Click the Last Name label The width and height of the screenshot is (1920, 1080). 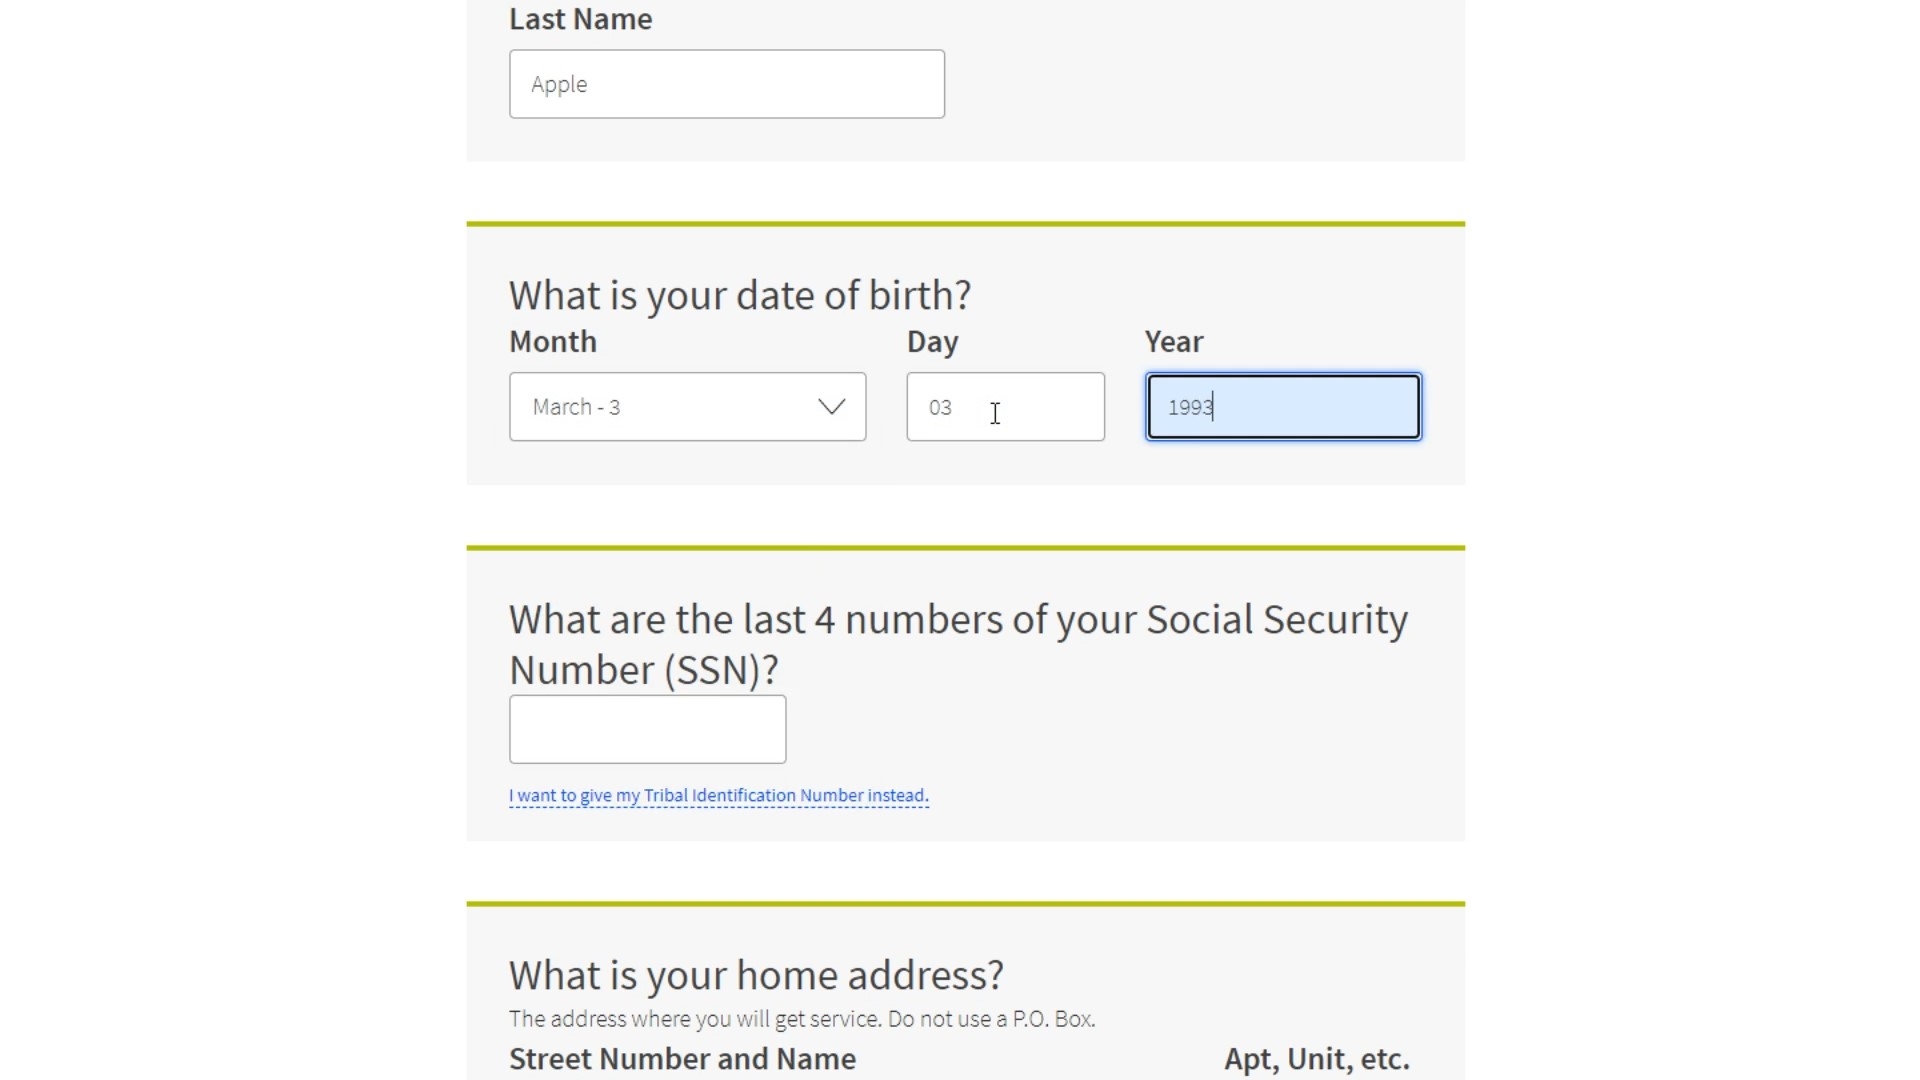coord(580,19)
